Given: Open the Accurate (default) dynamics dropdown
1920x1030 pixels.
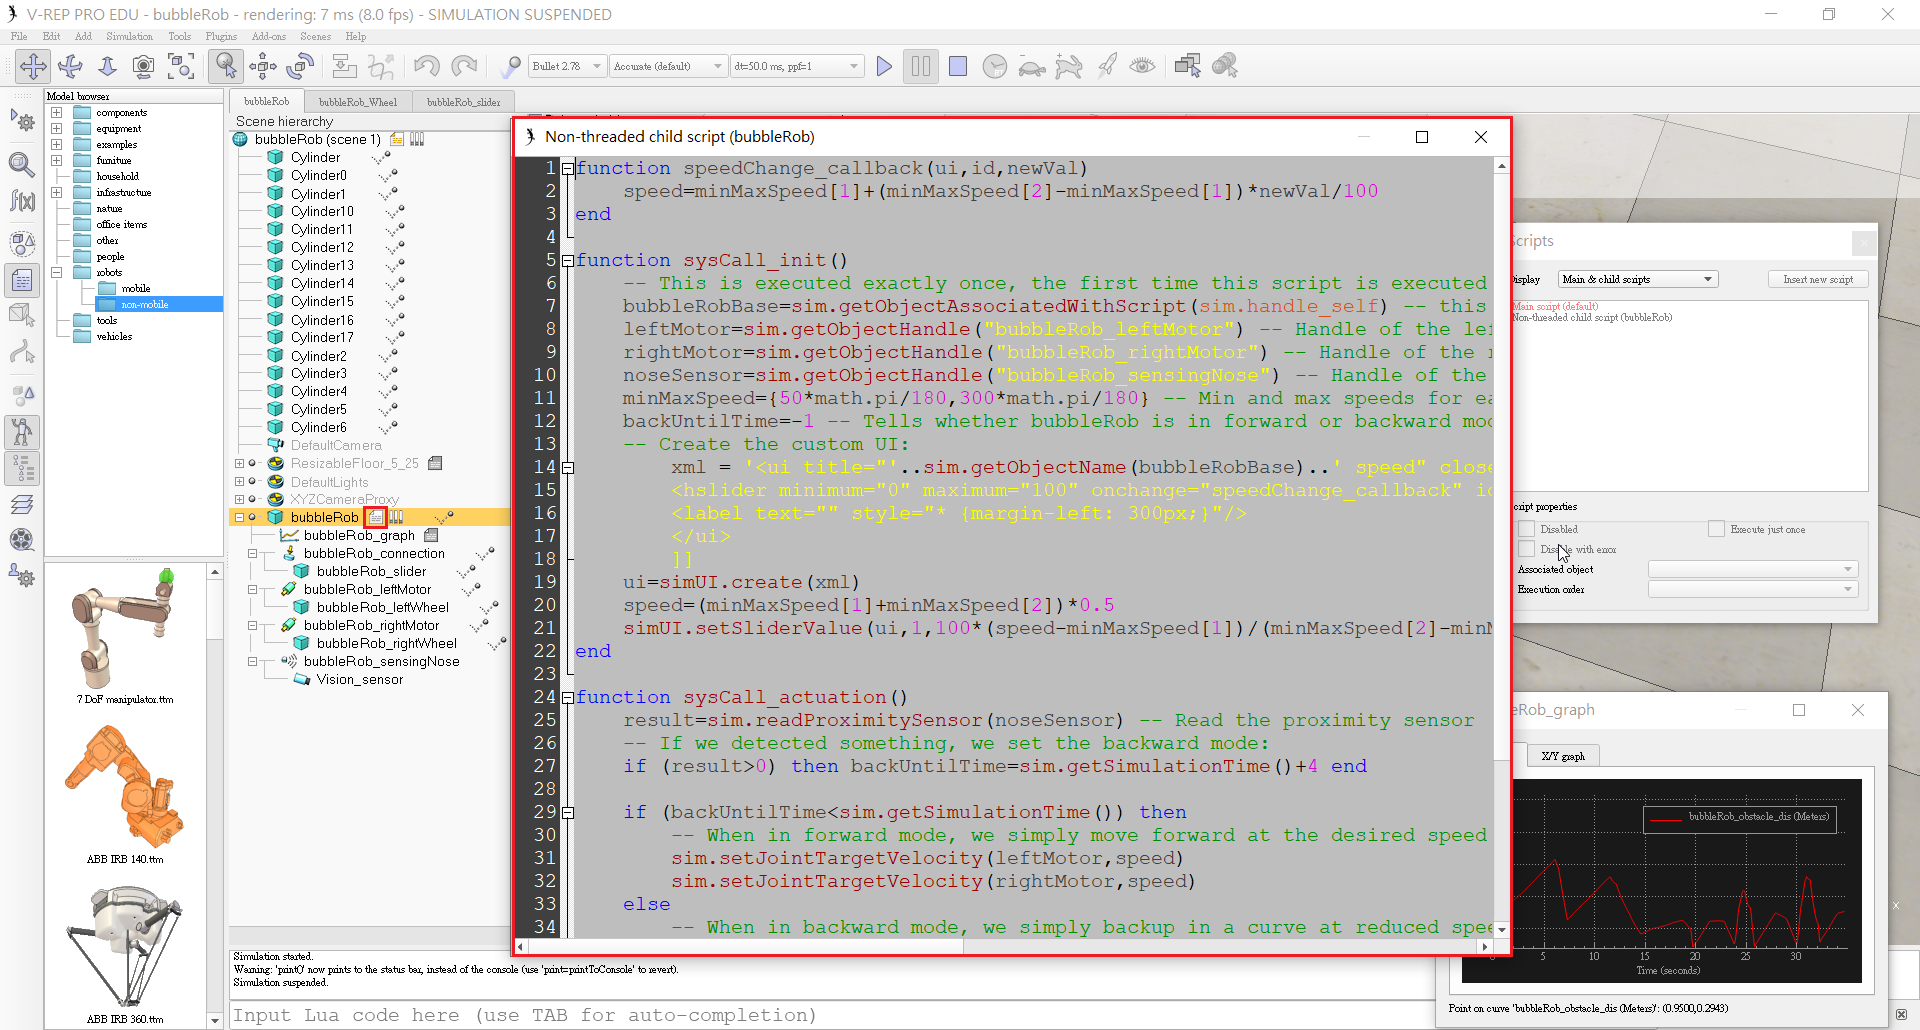Looking at the screenshot, I should (668, 66).
